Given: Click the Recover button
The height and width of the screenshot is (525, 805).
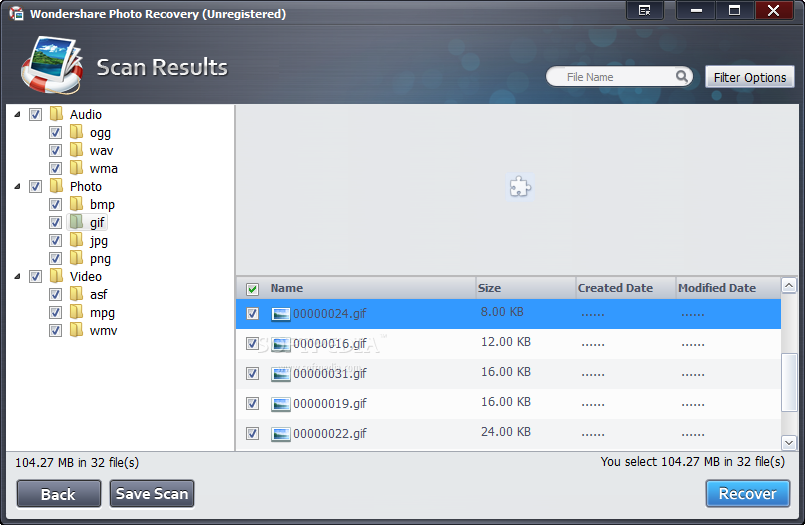Looking at the screenshot, I should pos(748,494).
